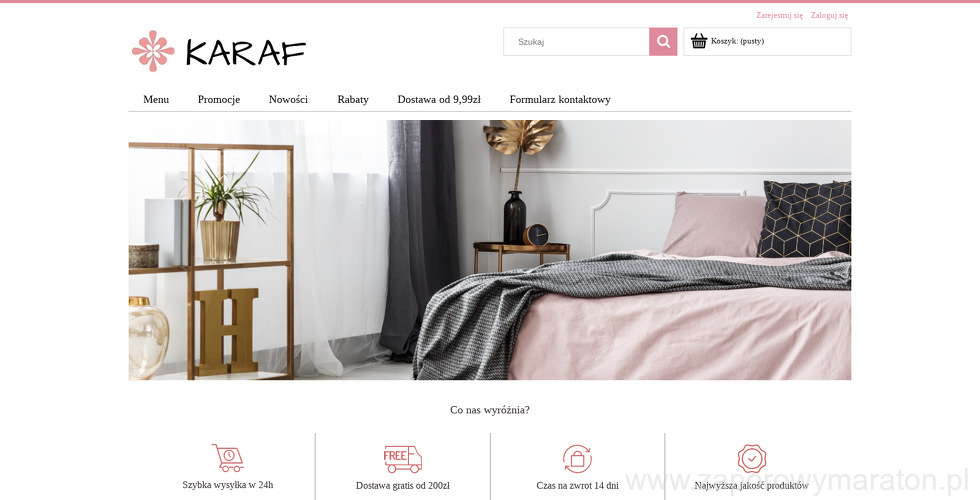980x500 pixels.
Task: Click the pink search magnifier button
Action: 662,42
